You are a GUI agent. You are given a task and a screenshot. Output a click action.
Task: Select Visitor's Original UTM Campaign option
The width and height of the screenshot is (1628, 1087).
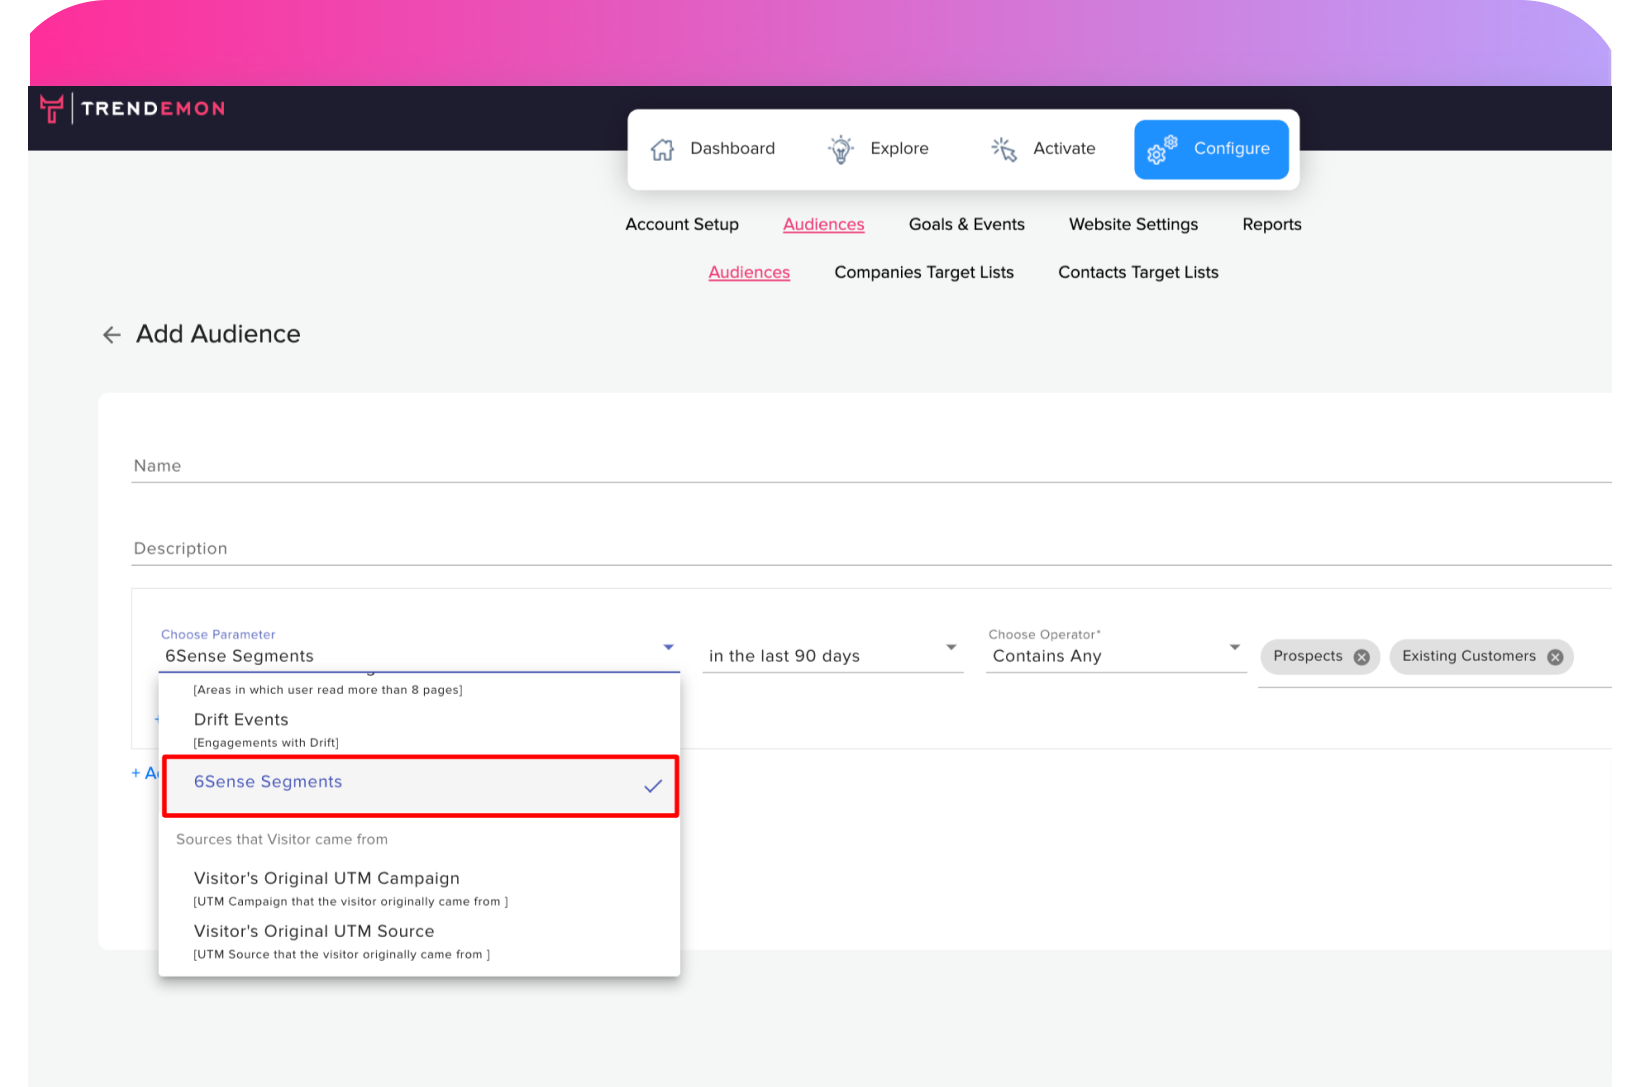tap(419, 888)
